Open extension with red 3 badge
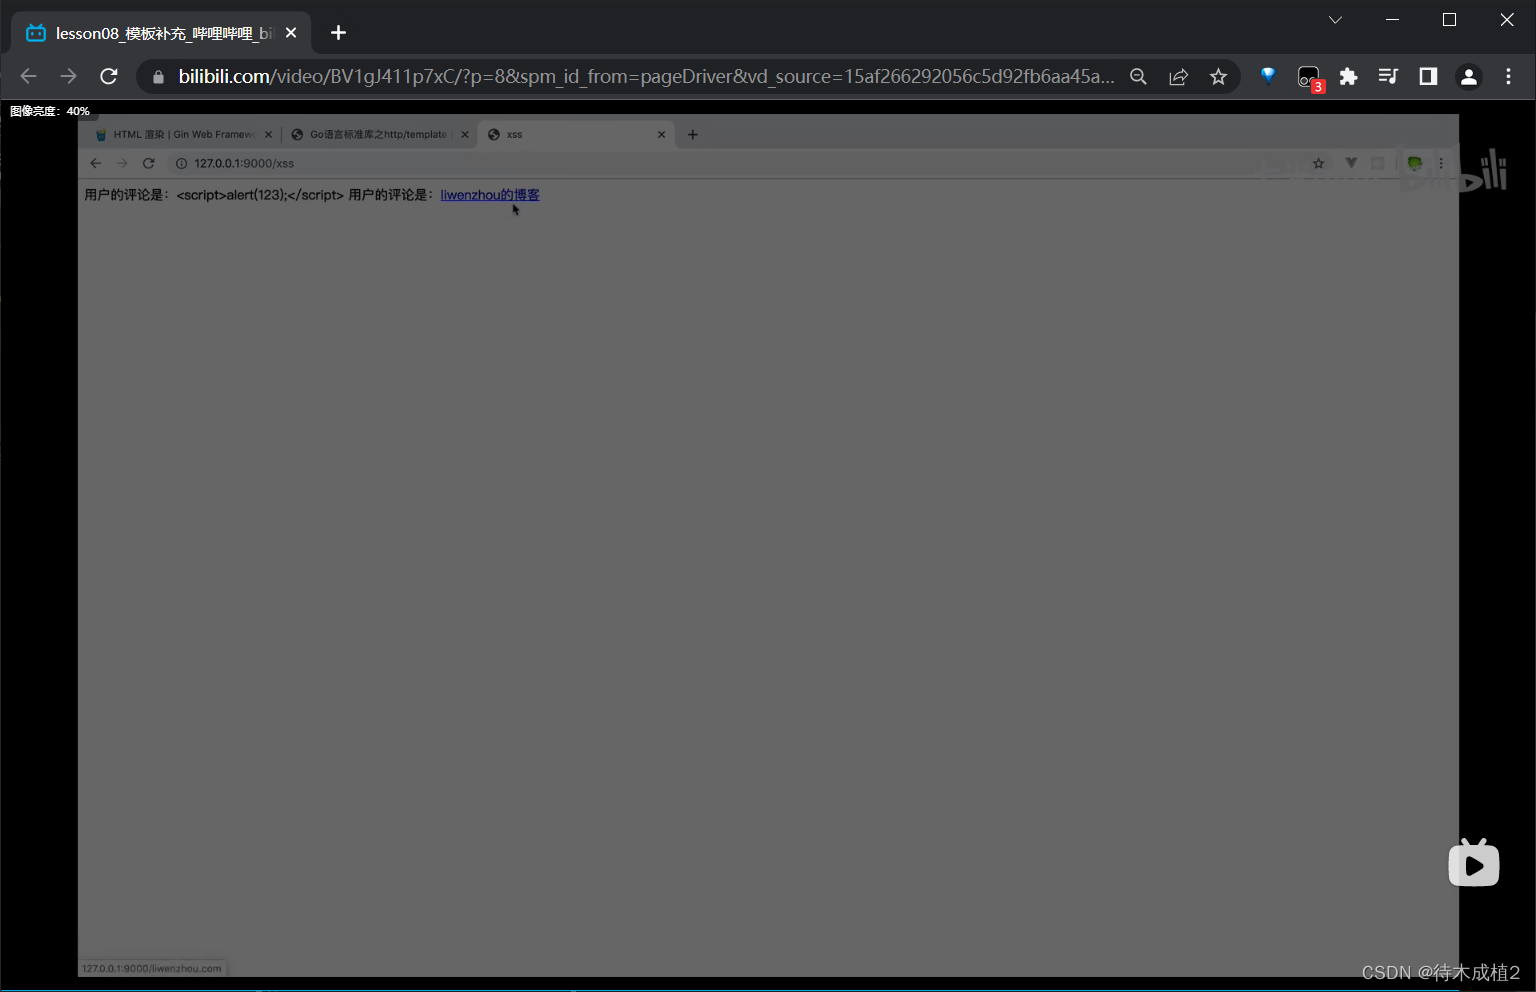The width and height of the screenshot is (1536, 992). pyautogui.click(x=1309, y=78)
